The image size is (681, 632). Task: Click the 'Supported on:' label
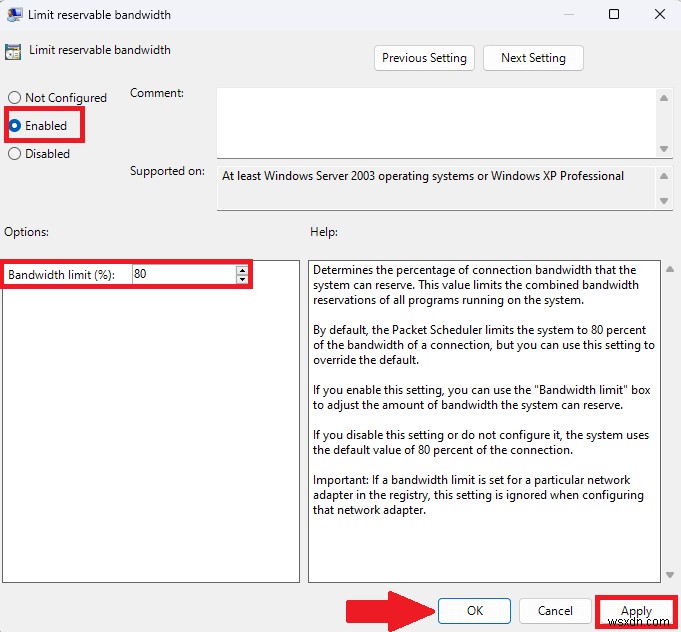tap(167, 171)
